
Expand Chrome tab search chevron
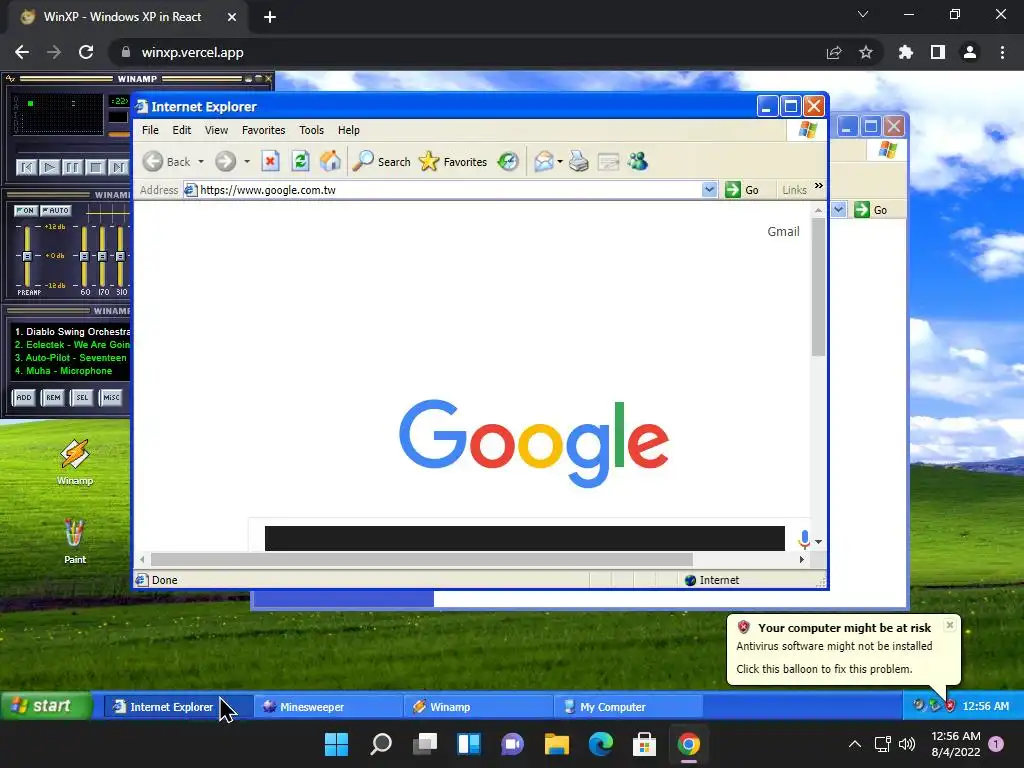click(863, 14)
